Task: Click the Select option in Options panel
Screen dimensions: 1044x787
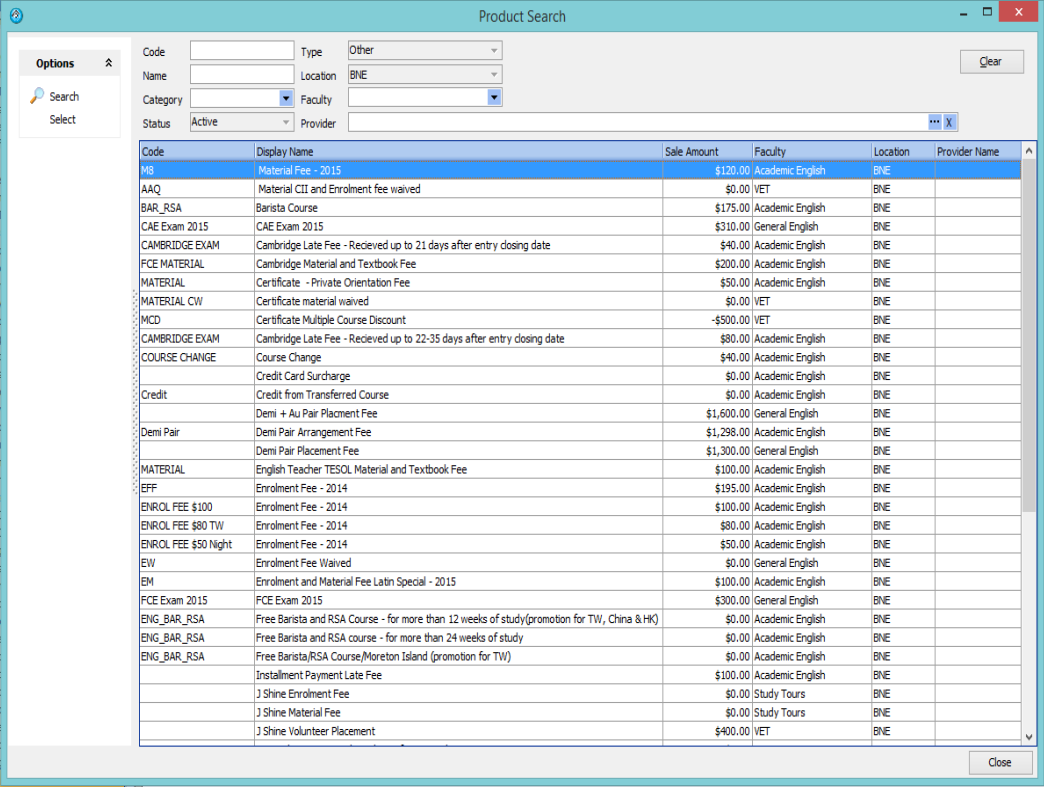Action: click(x=62, y=120)
